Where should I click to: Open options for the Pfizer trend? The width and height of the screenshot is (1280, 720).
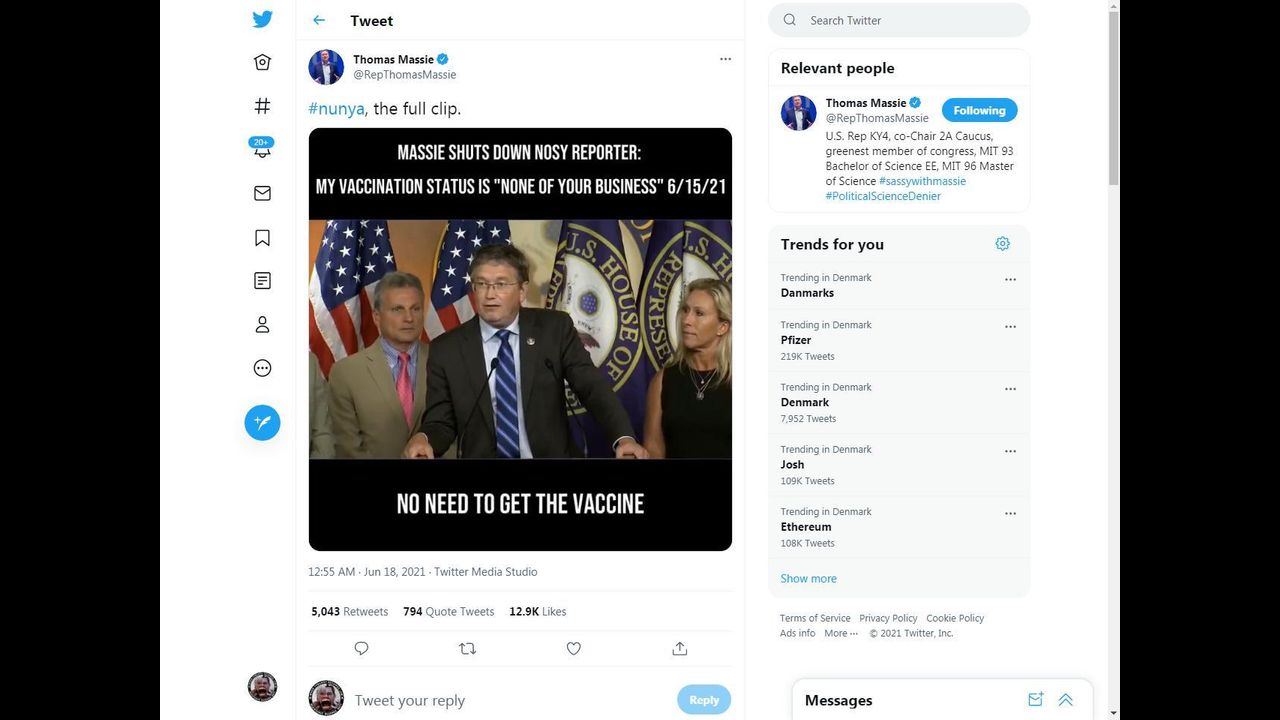coord(1010,326)
